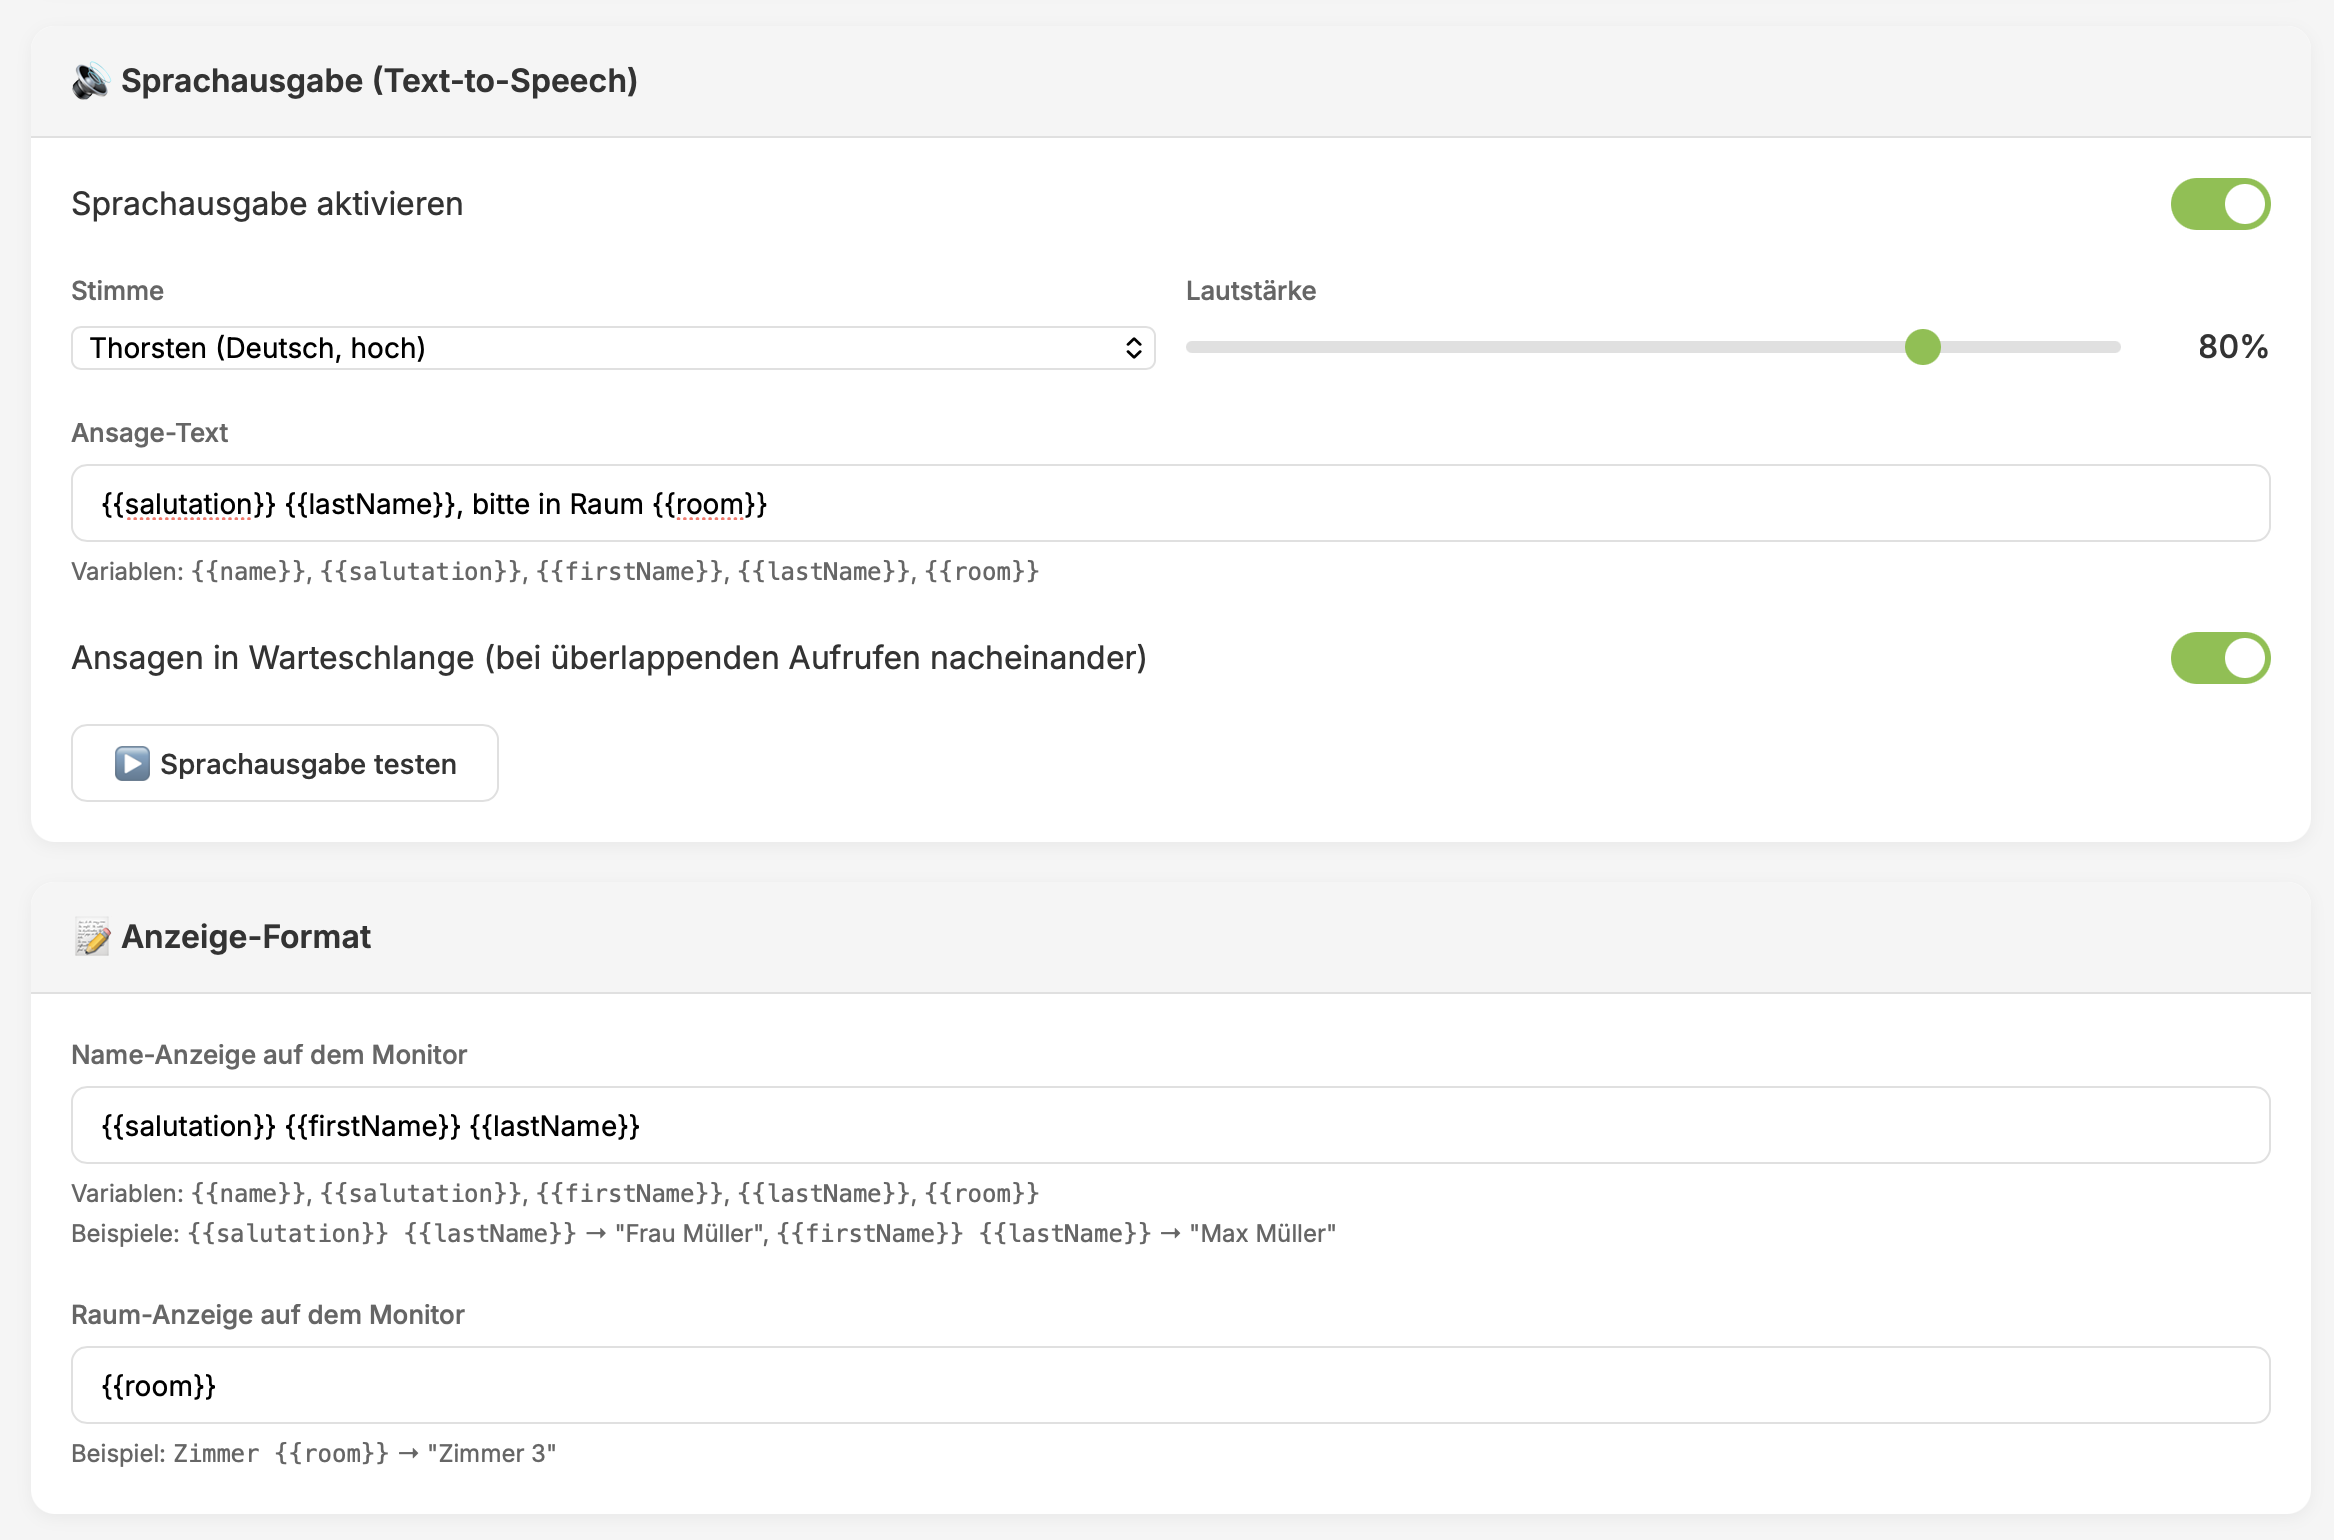Click the Sprachausgabe aktivieren label text
This screenshot has width=2334, height=1540.
click(x=267, y=204)
